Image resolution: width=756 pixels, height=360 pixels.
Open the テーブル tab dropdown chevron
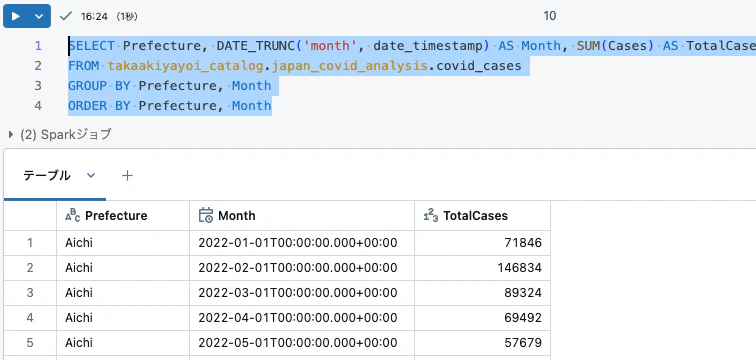91,176
